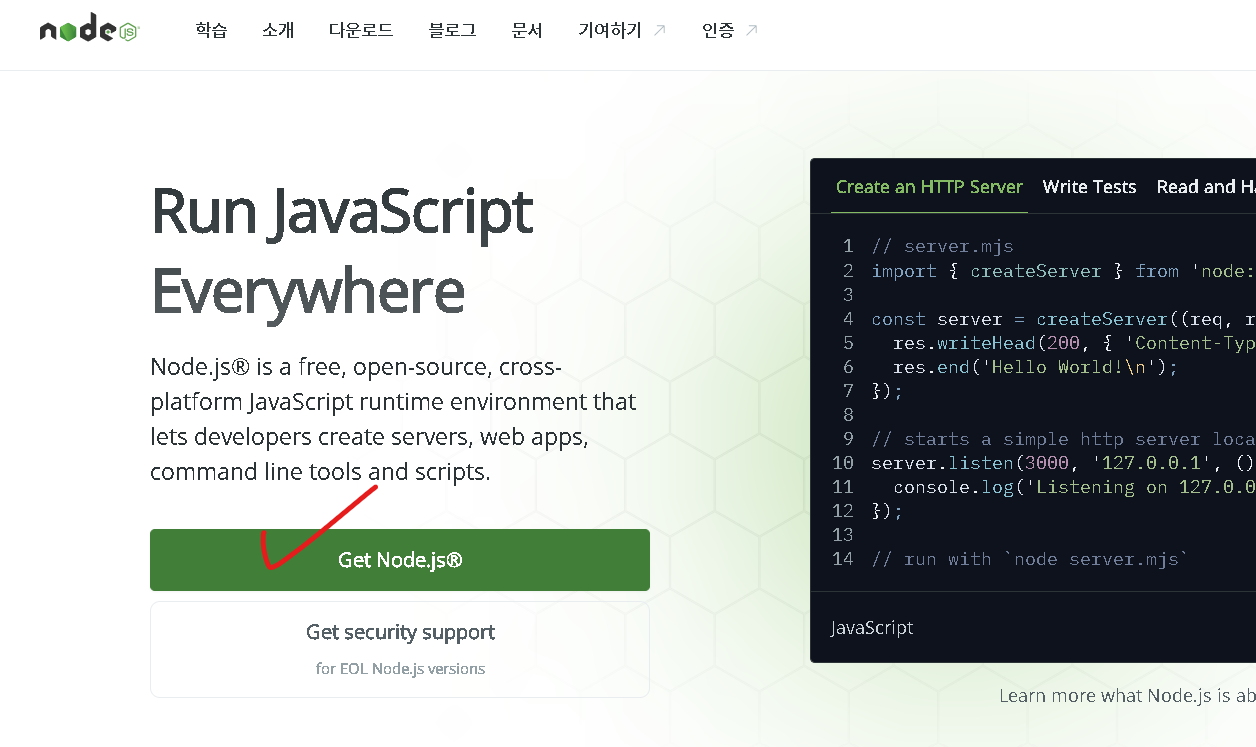Screen dimensions: 1256x747
Task: Click the Get security support button
Action: coord(400,649)
